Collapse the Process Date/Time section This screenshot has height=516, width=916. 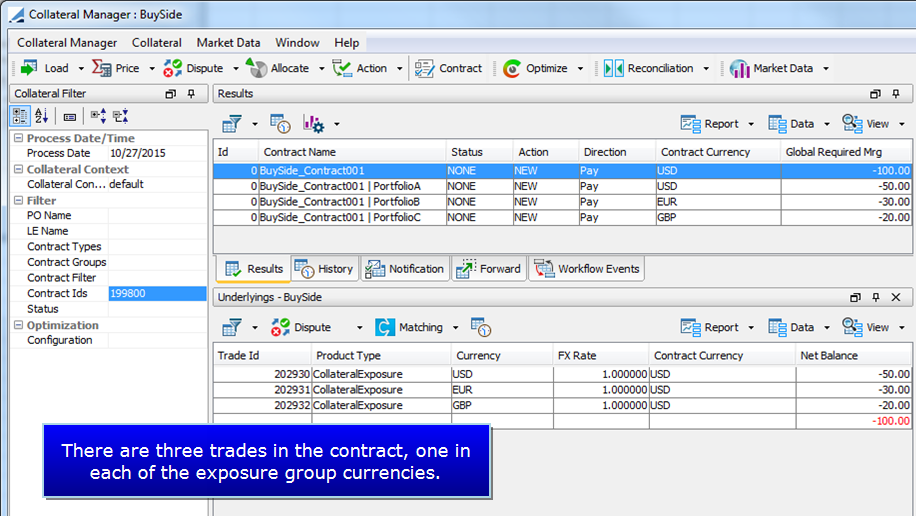tap(19, 138)
